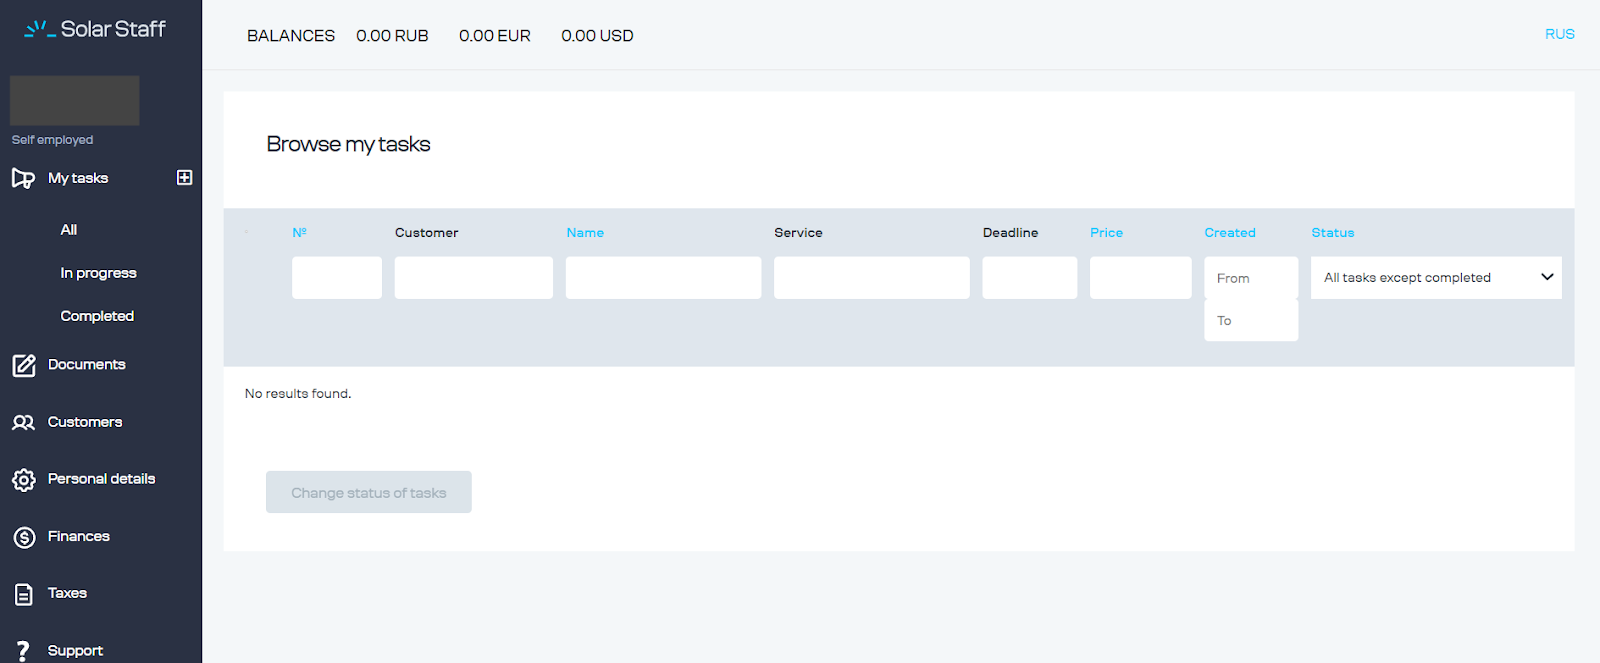Click the Created From date field
The width and height of the screenshot is (1600, 663).
(x=1251, y=278)
